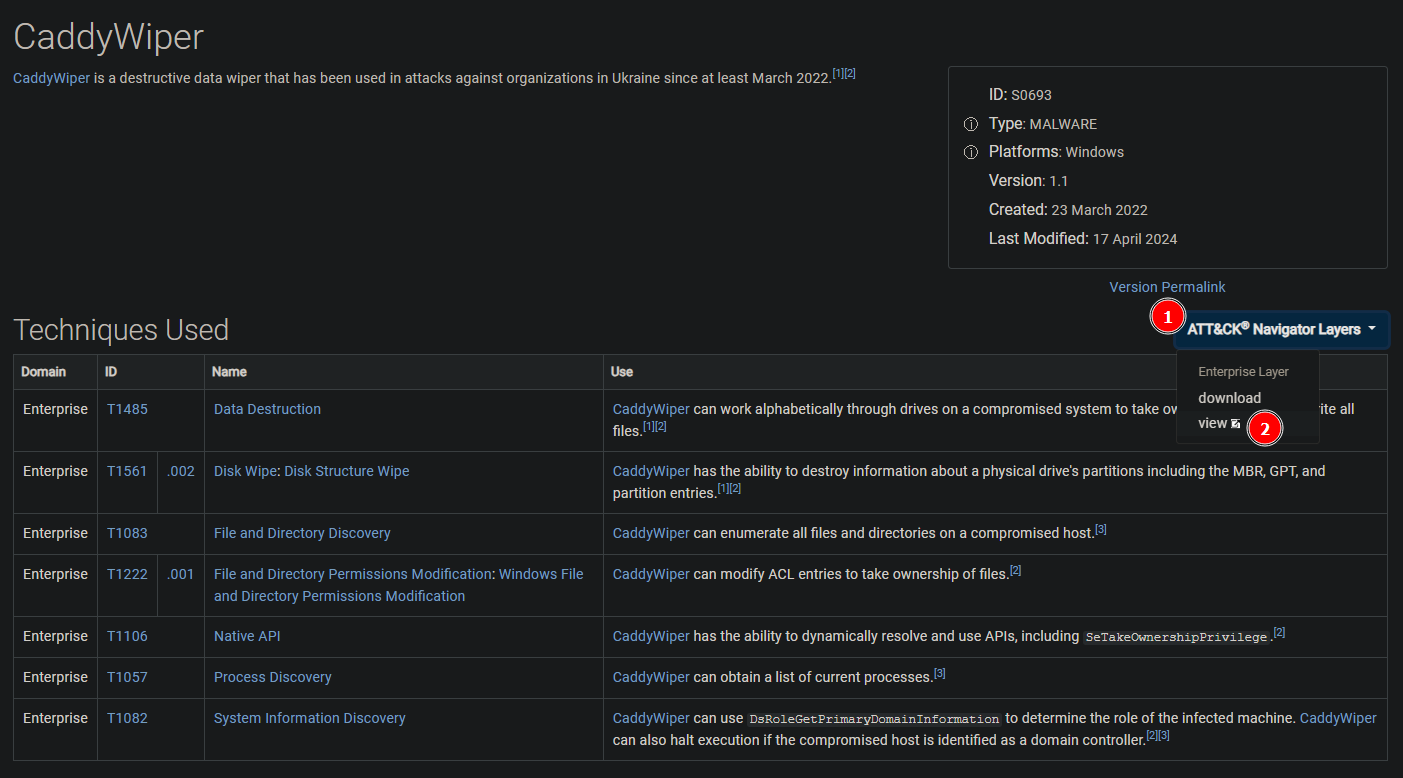Click the info icon beside Platforms
Viewport: 1403px width, 778px height.
point(970,152)
